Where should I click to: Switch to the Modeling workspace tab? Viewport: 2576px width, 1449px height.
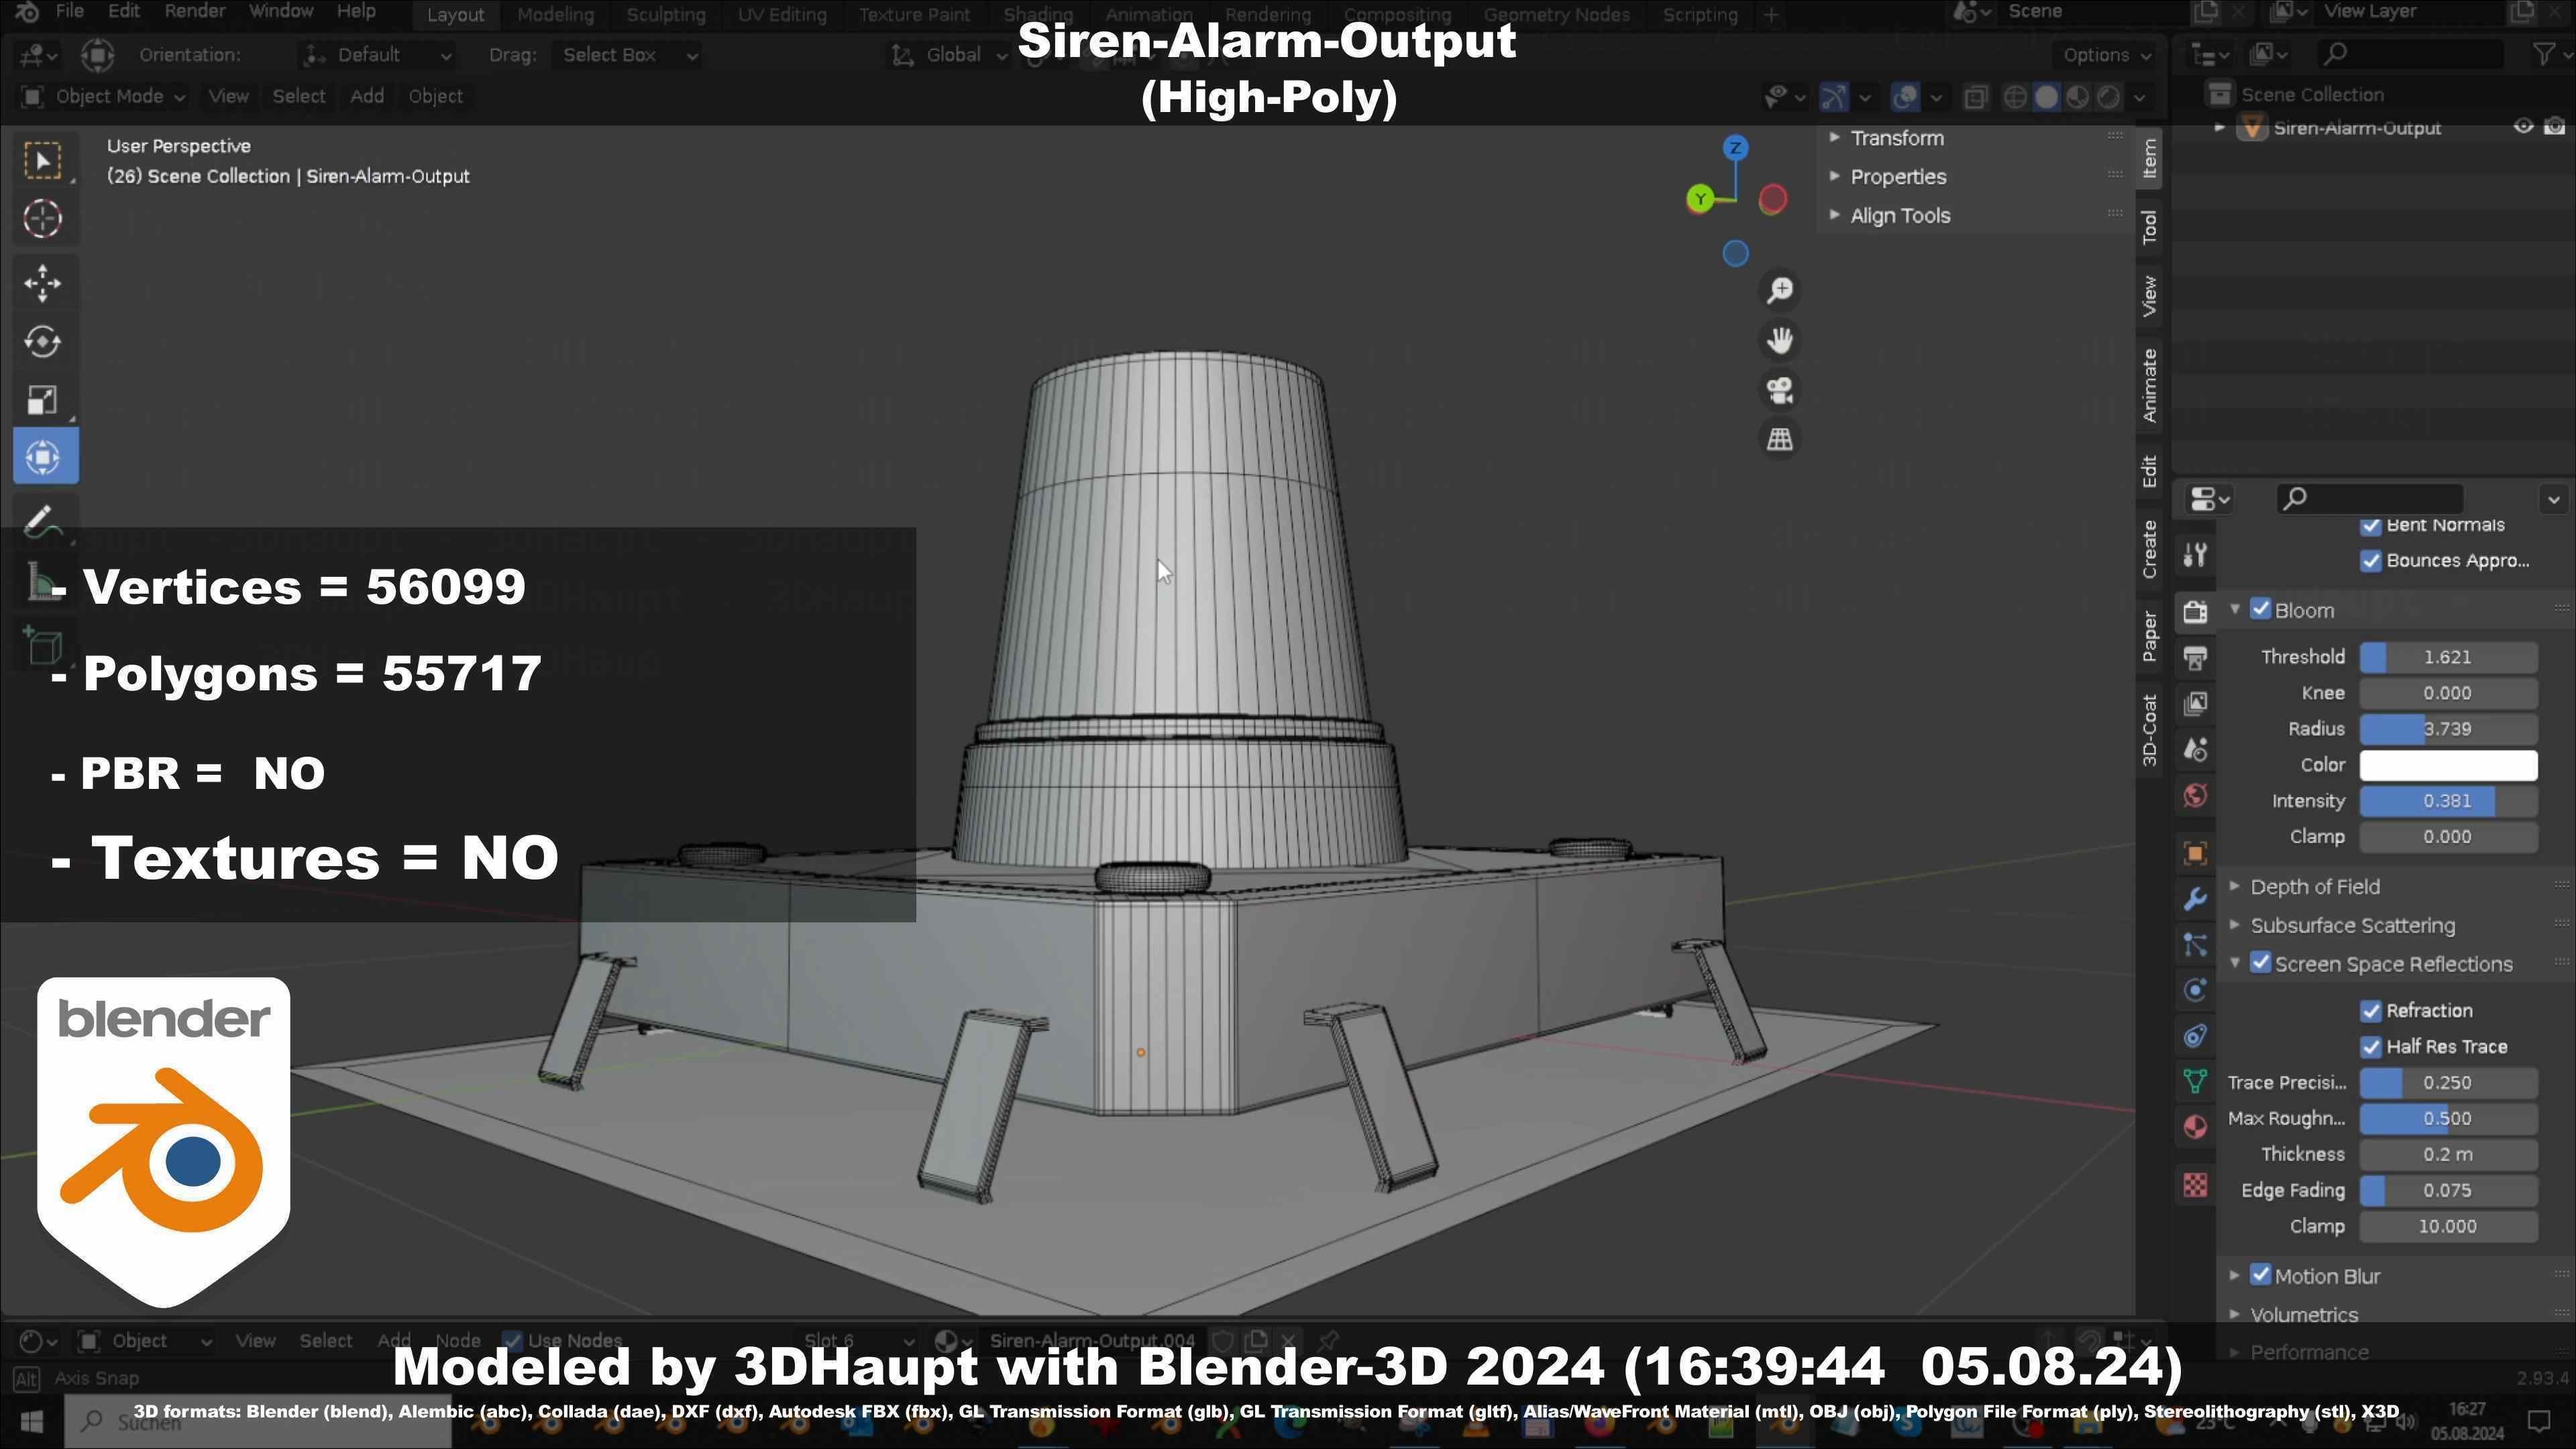tap(555, 15)
